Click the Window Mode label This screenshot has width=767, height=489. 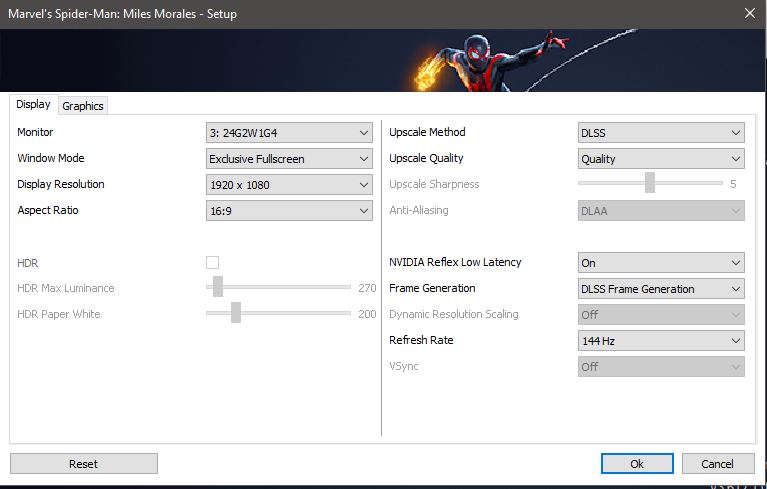pos(51,158)
